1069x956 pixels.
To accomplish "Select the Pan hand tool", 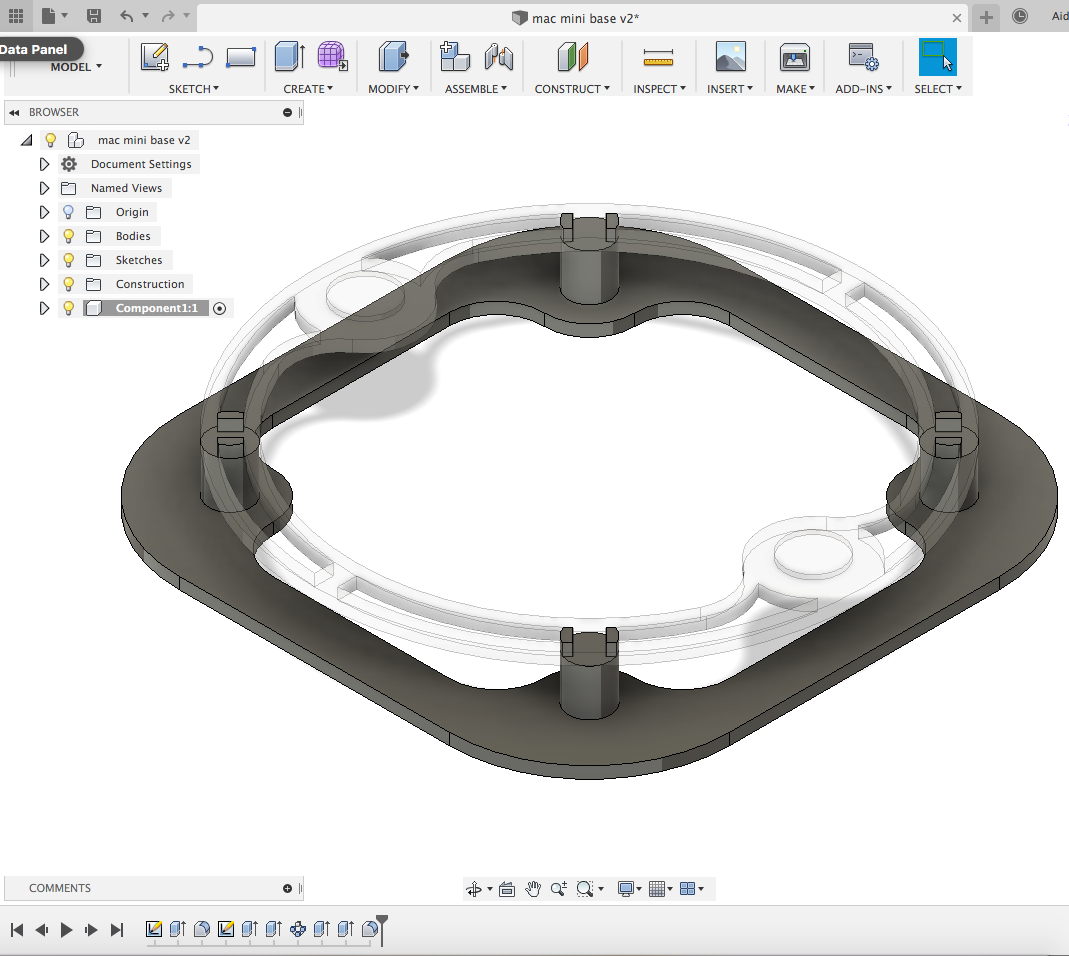I will click(x=533, y=888).
